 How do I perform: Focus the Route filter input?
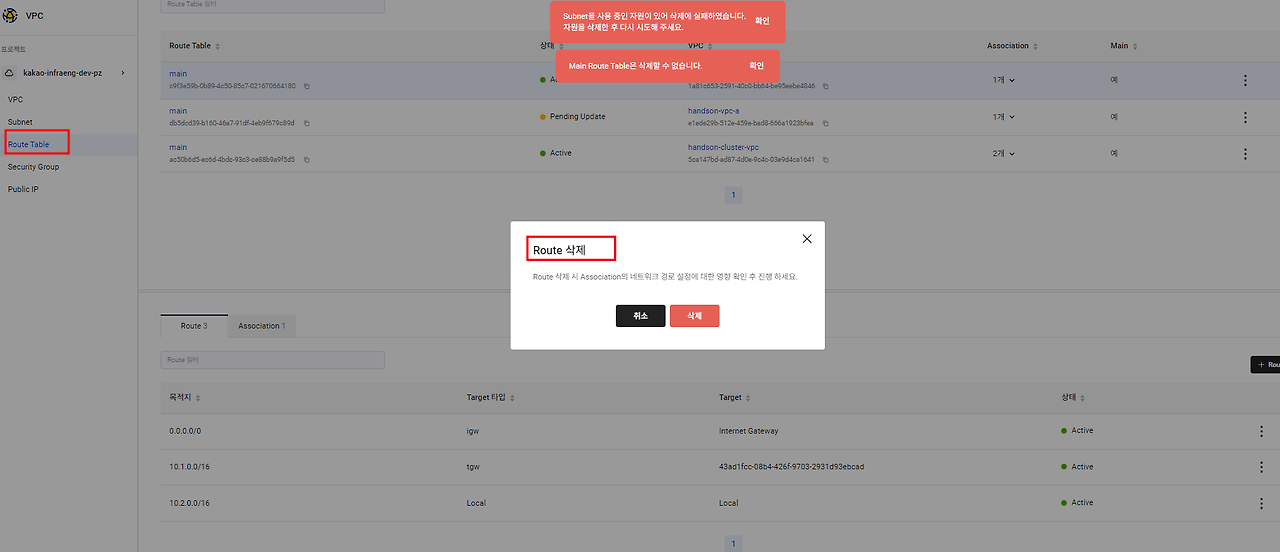coord(272,359)
